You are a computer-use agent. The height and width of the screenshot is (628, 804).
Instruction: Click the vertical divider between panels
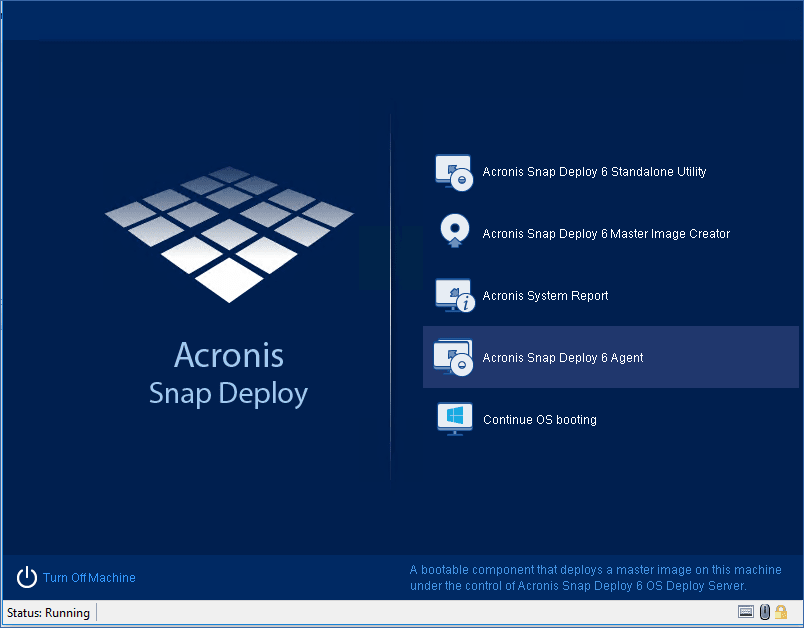[390, 300]
